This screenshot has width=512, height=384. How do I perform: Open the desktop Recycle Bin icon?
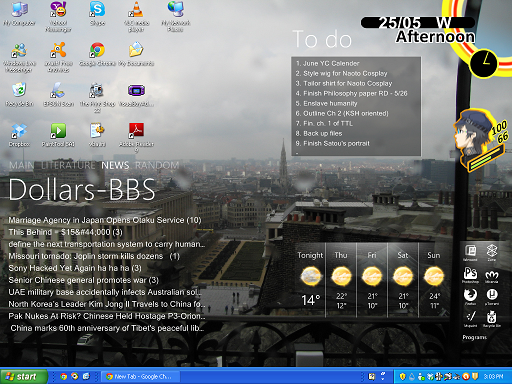click(19, 95)
